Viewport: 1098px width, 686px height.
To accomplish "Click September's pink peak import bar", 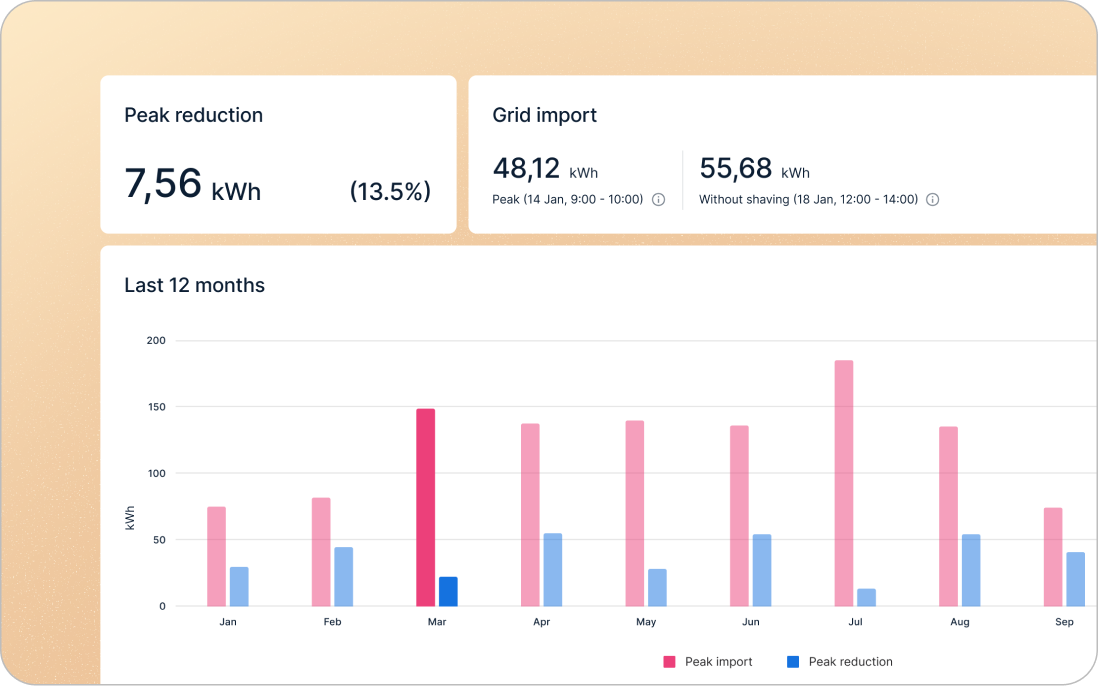I will [x=1052, y=556].
